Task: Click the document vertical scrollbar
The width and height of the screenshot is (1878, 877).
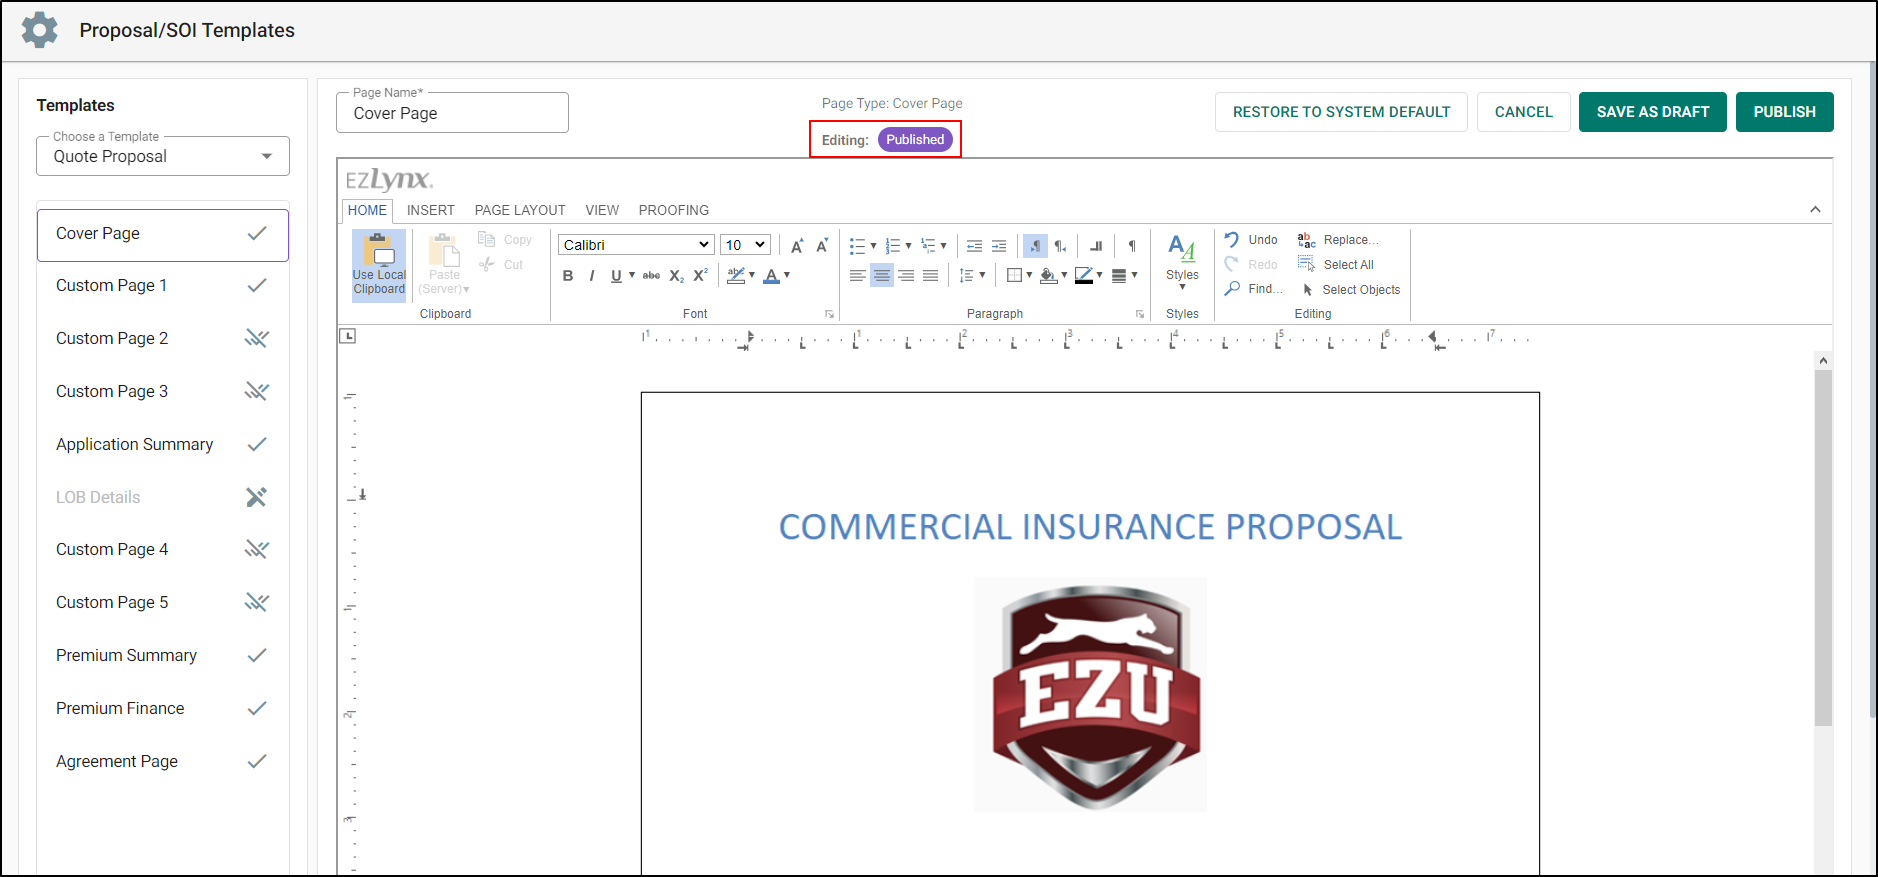Action: coord(1823,548)
